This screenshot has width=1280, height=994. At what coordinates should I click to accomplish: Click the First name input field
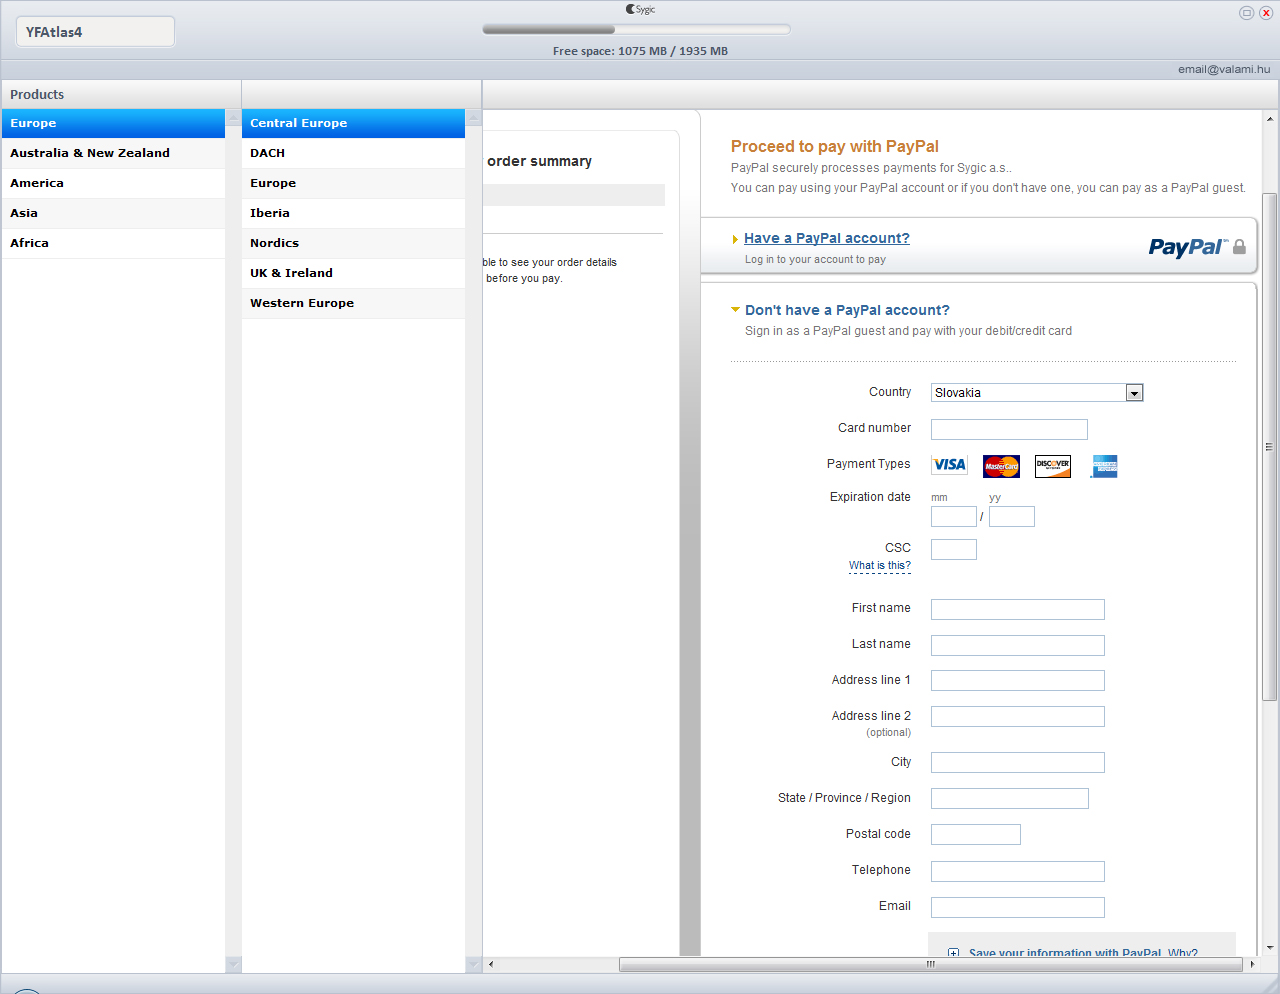(x=1018, y=609)
